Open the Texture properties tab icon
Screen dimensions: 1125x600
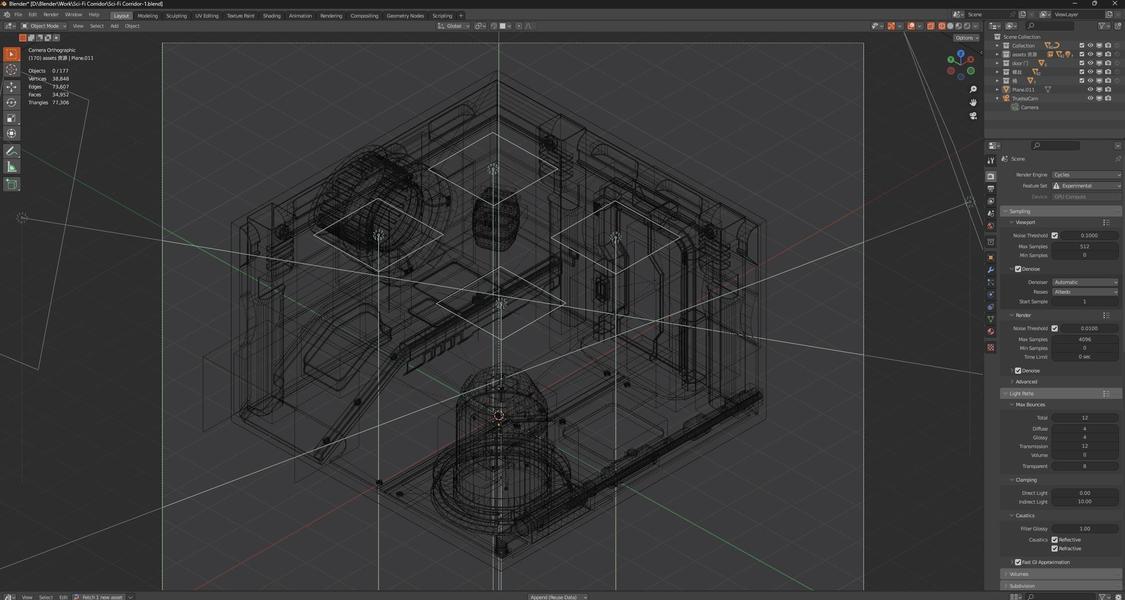[991, 347]
